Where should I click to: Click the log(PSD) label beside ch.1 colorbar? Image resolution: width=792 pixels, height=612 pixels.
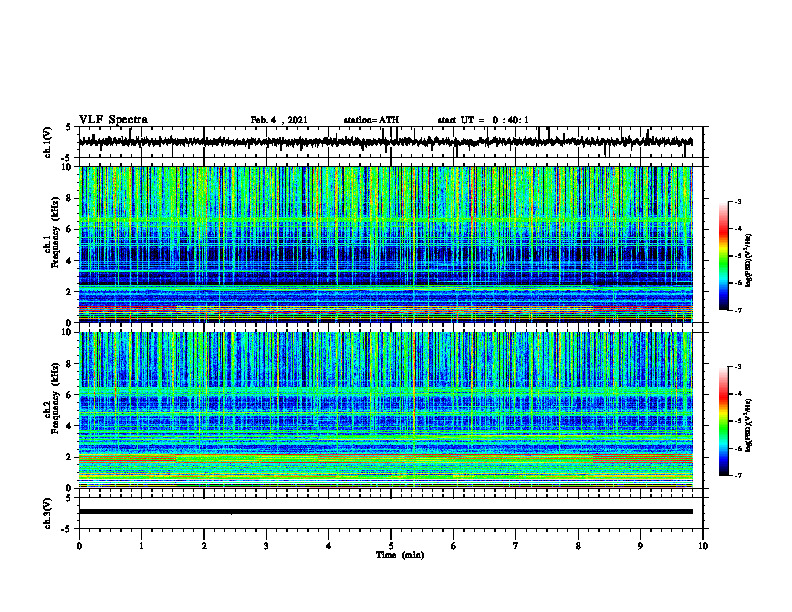click(x=750, y=260)
